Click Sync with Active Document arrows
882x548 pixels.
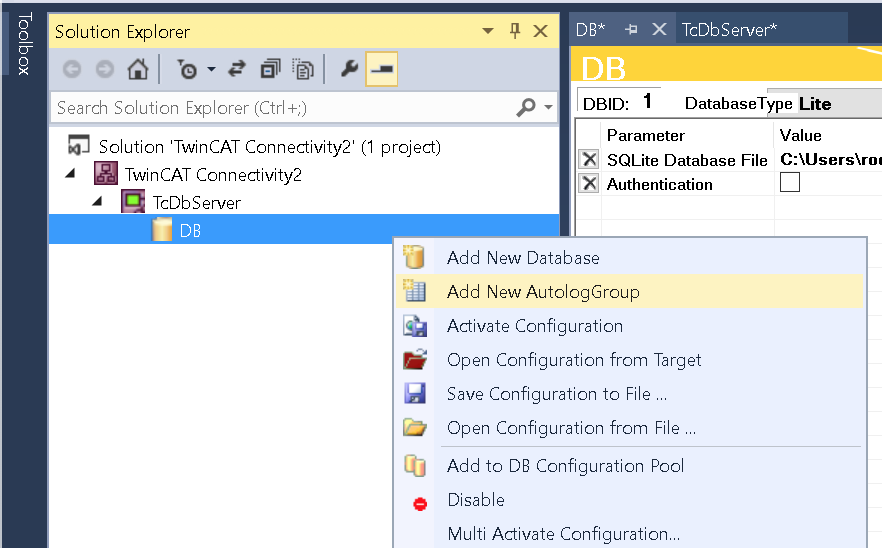[237, 69]
